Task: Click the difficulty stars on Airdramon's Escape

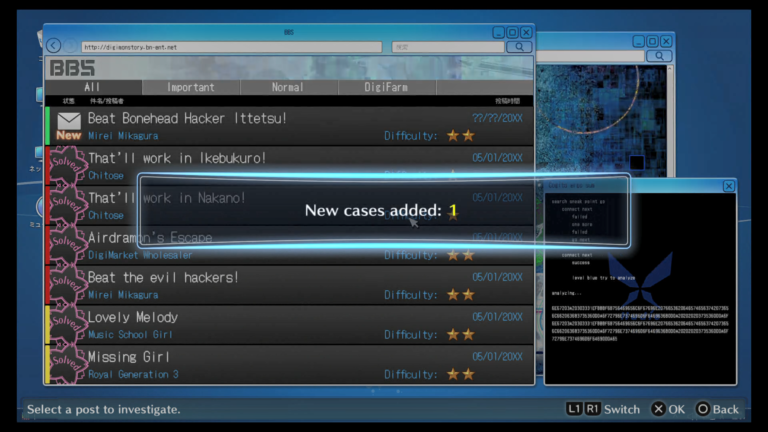Action: coord(460,255)
